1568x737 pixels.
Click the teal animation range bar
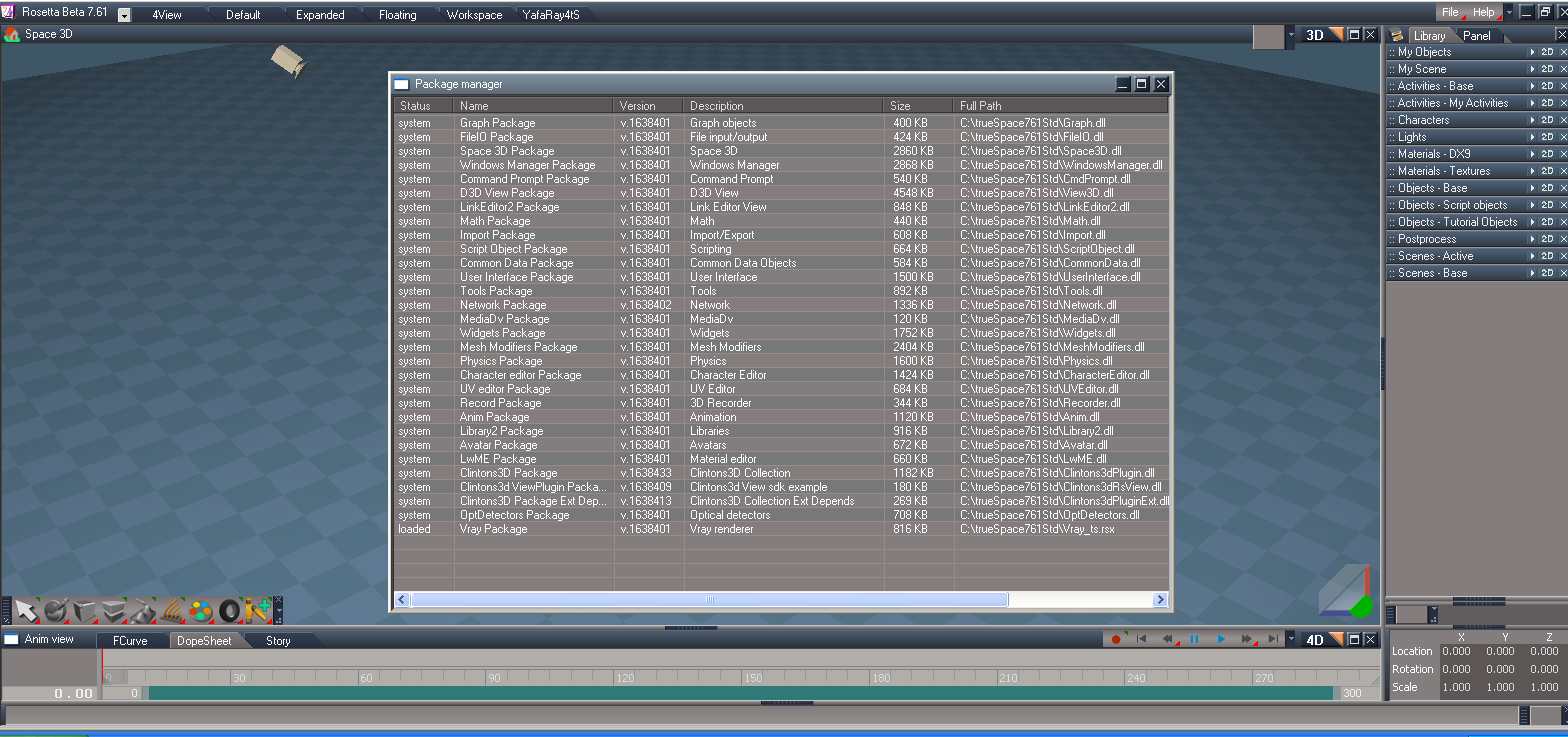click(741, 693)
